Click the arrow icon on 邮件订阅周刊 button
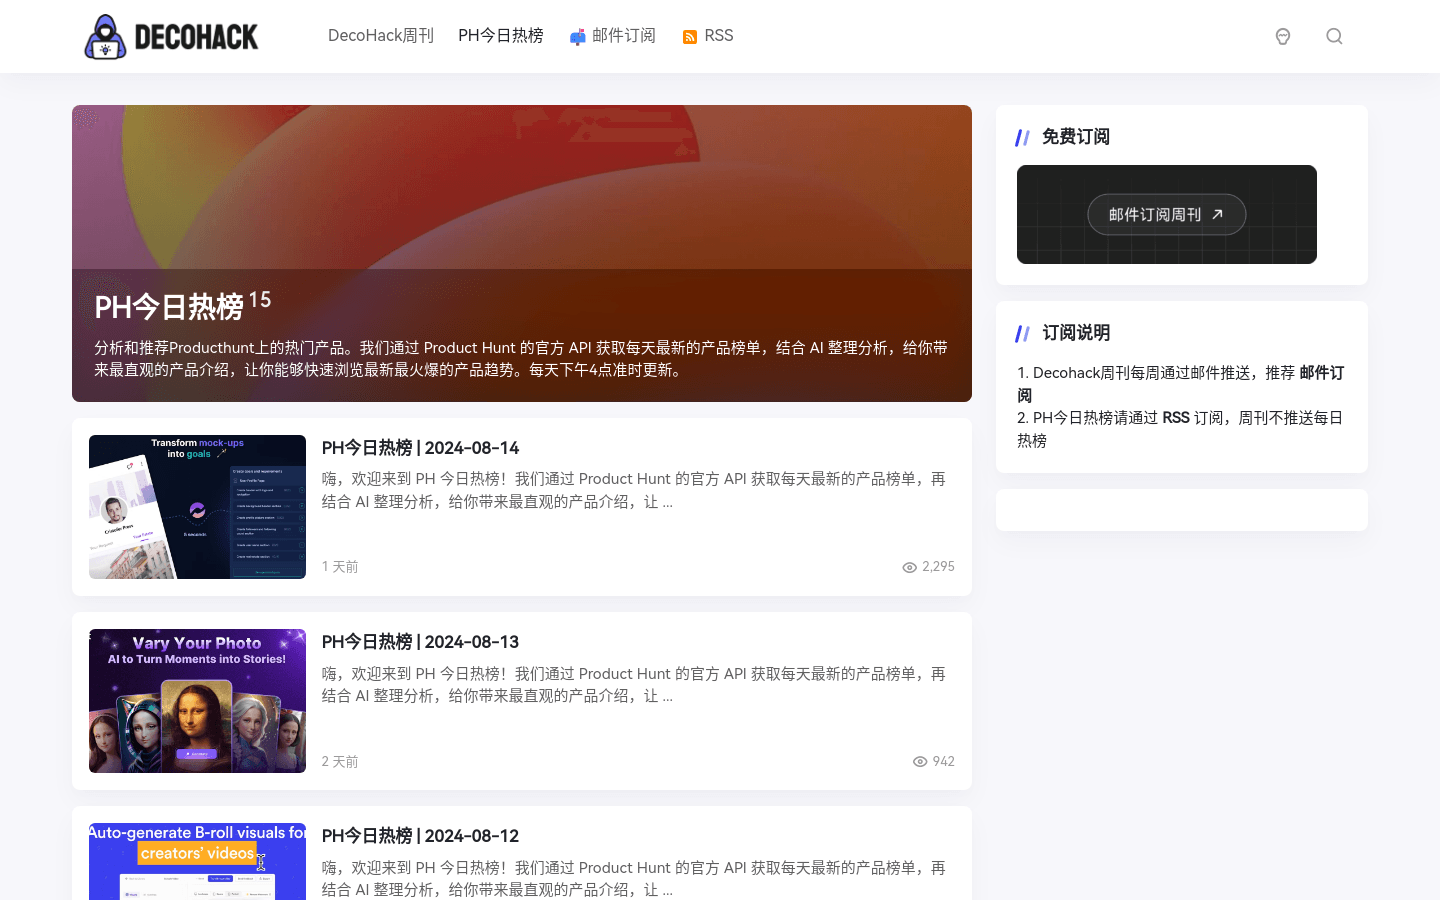The width and height of the screenshot is (1440, 900). pyautogui.click(x=1217, y=215)
